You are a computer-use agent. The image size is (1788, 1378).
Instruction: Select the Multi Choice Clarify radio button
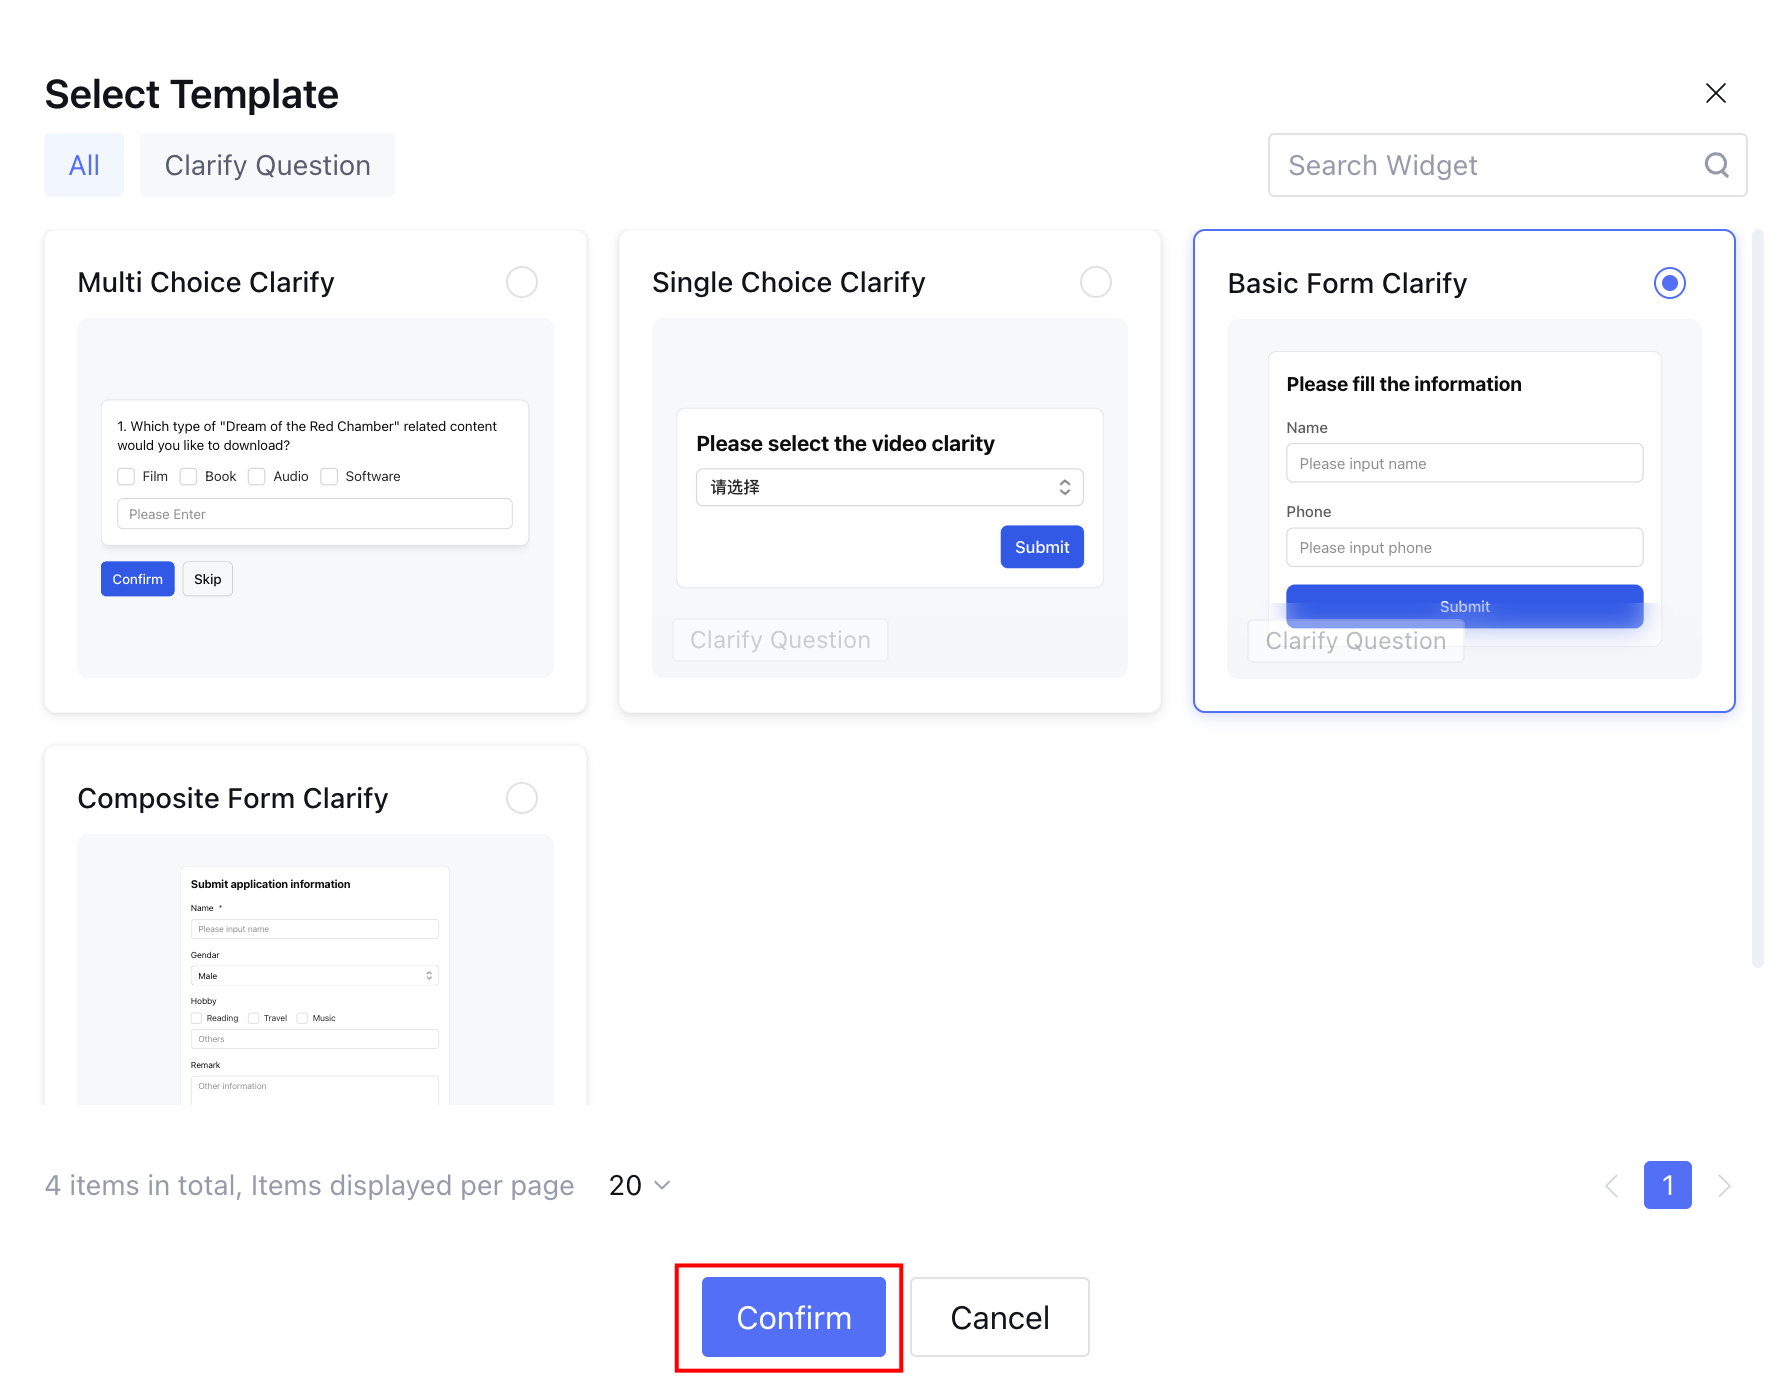(522, 282)
